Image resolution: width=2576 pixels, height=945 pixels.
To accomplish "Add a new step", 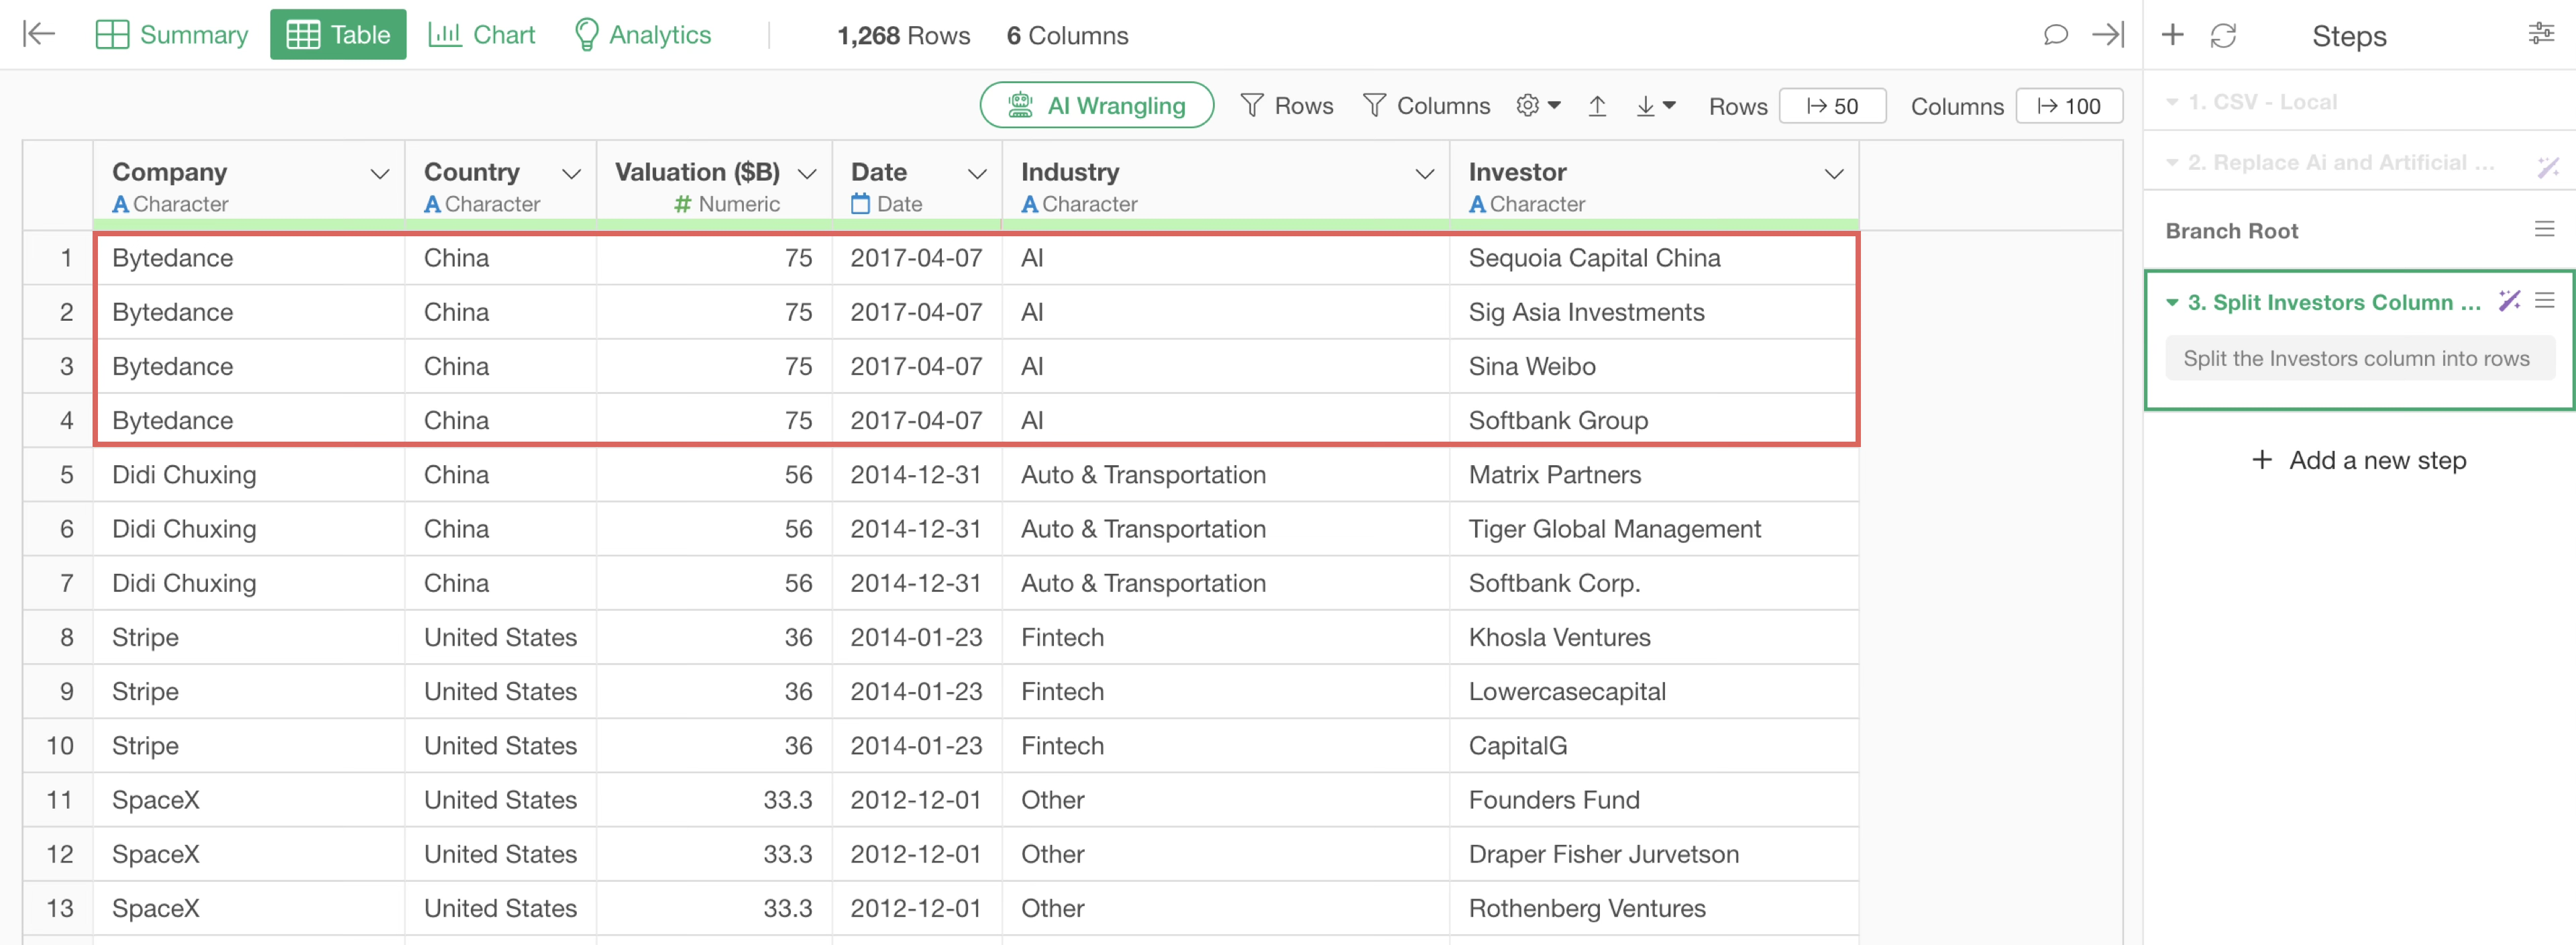I will pyautogui.click(x=2359, y=460).
